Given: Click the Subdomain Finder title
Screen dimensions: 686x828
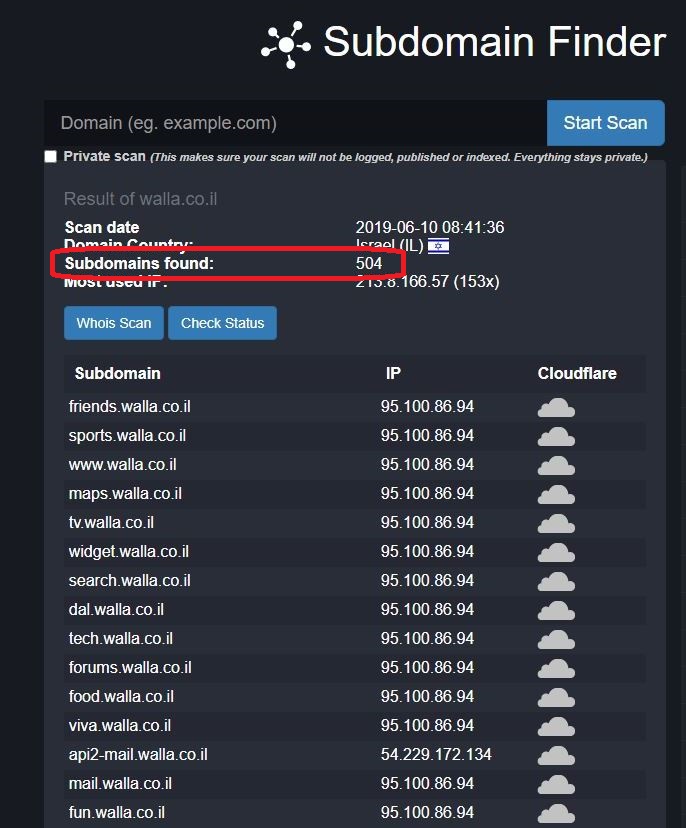Looking at the screenshot, I should tap(494, 42).
